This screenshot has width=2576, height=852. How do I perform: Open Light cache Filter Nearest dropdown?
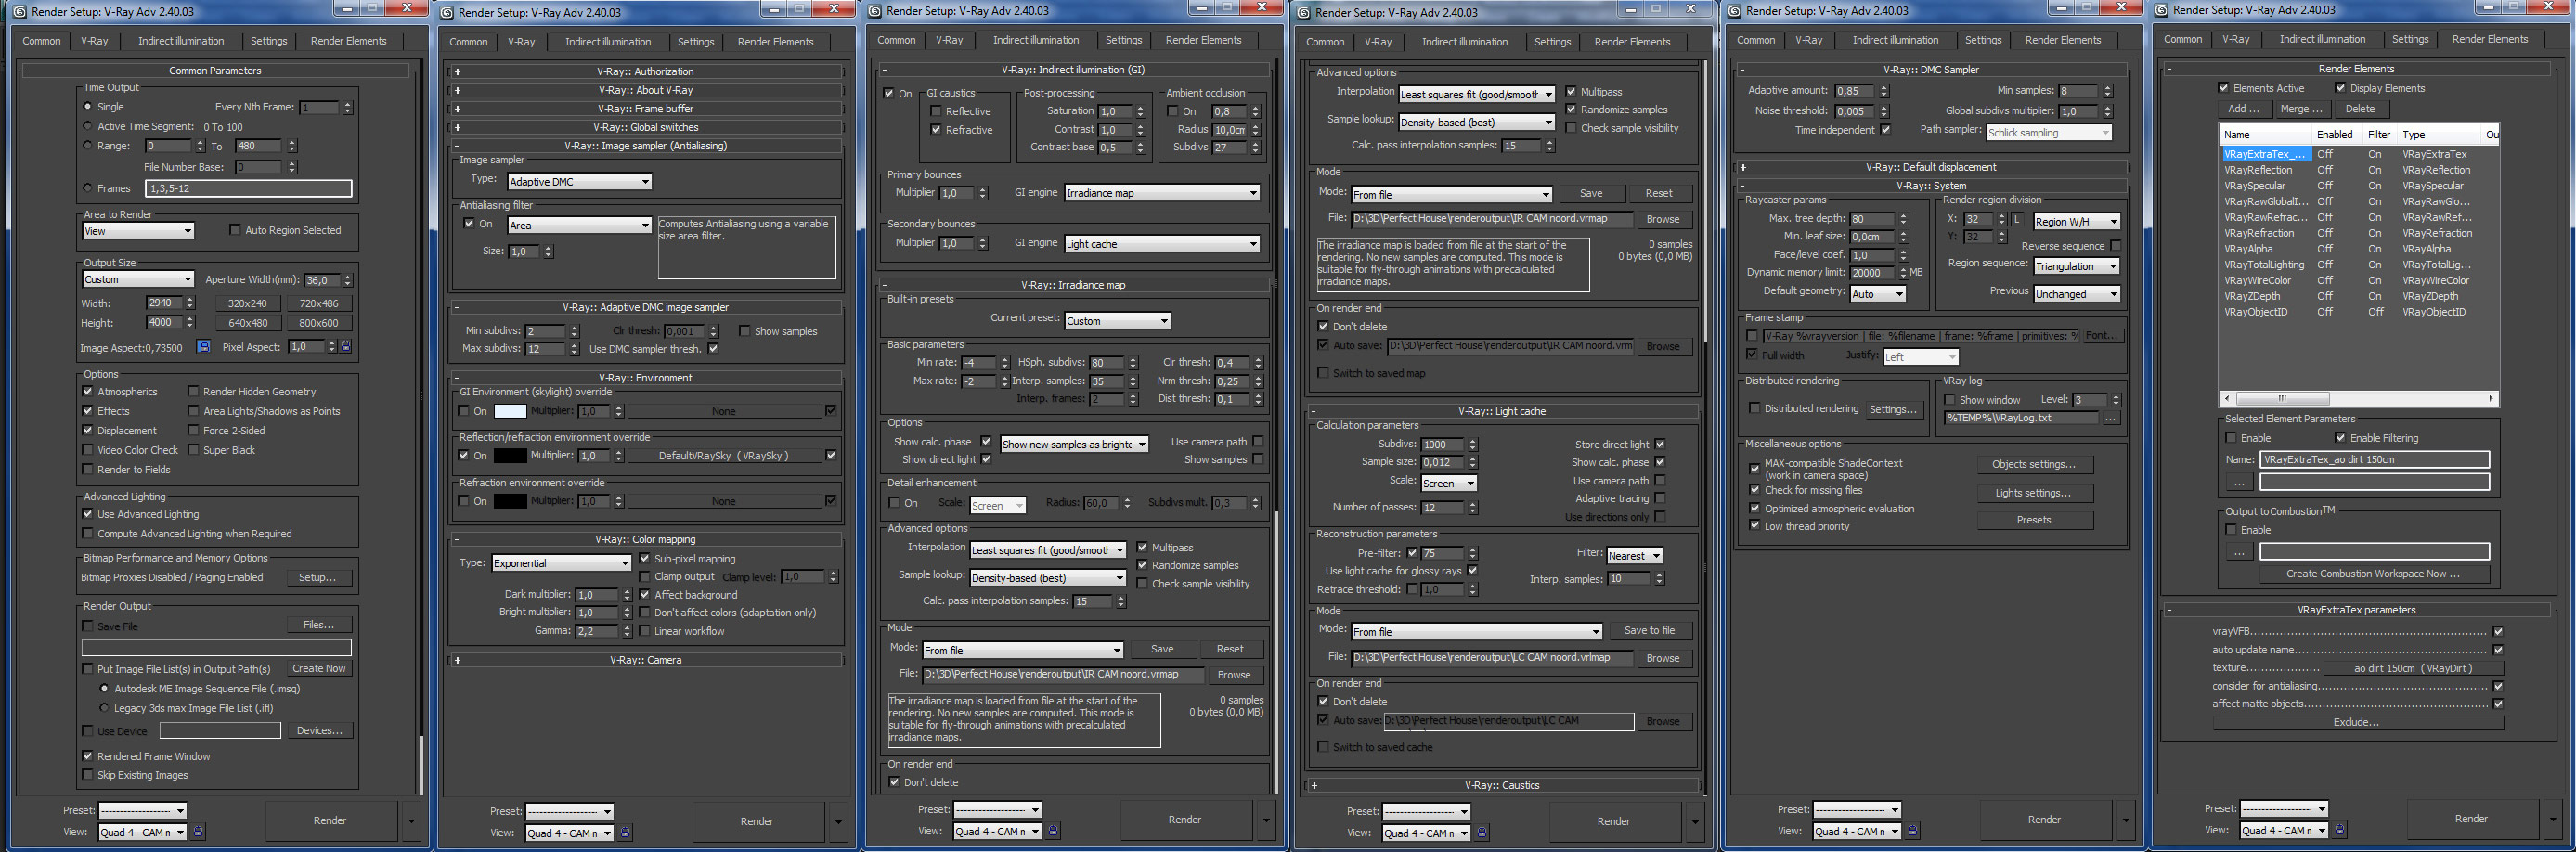[x=1635, y=555]
